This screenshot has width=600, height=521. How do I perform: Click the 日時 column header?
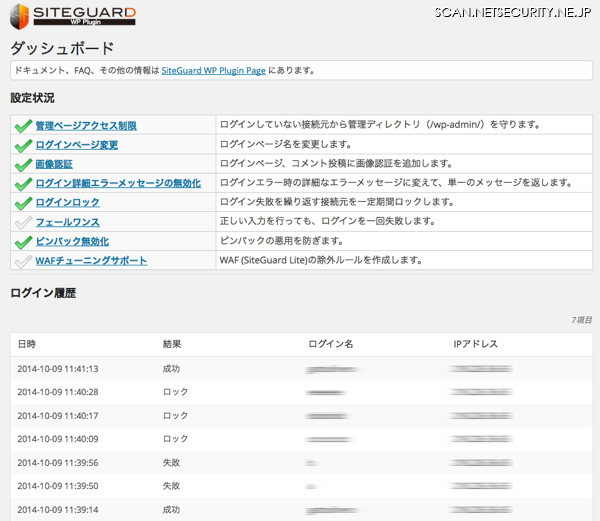[27, 344]
